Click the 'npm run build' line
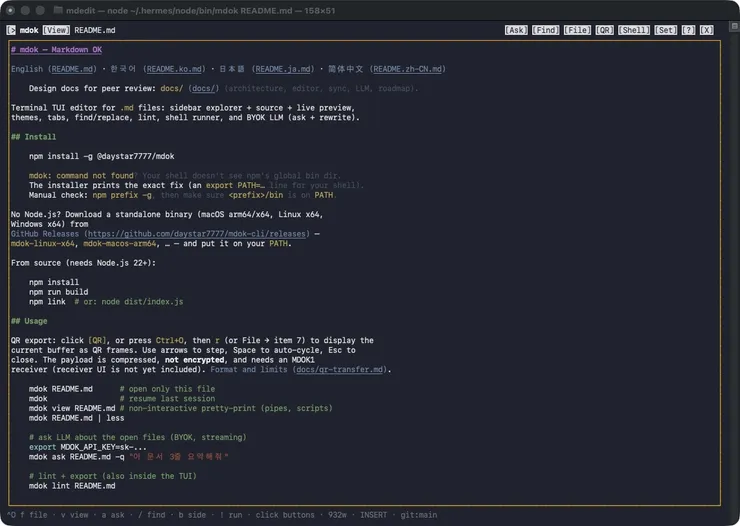The height and width of the screenshot is (526, 740). point(59,292)
